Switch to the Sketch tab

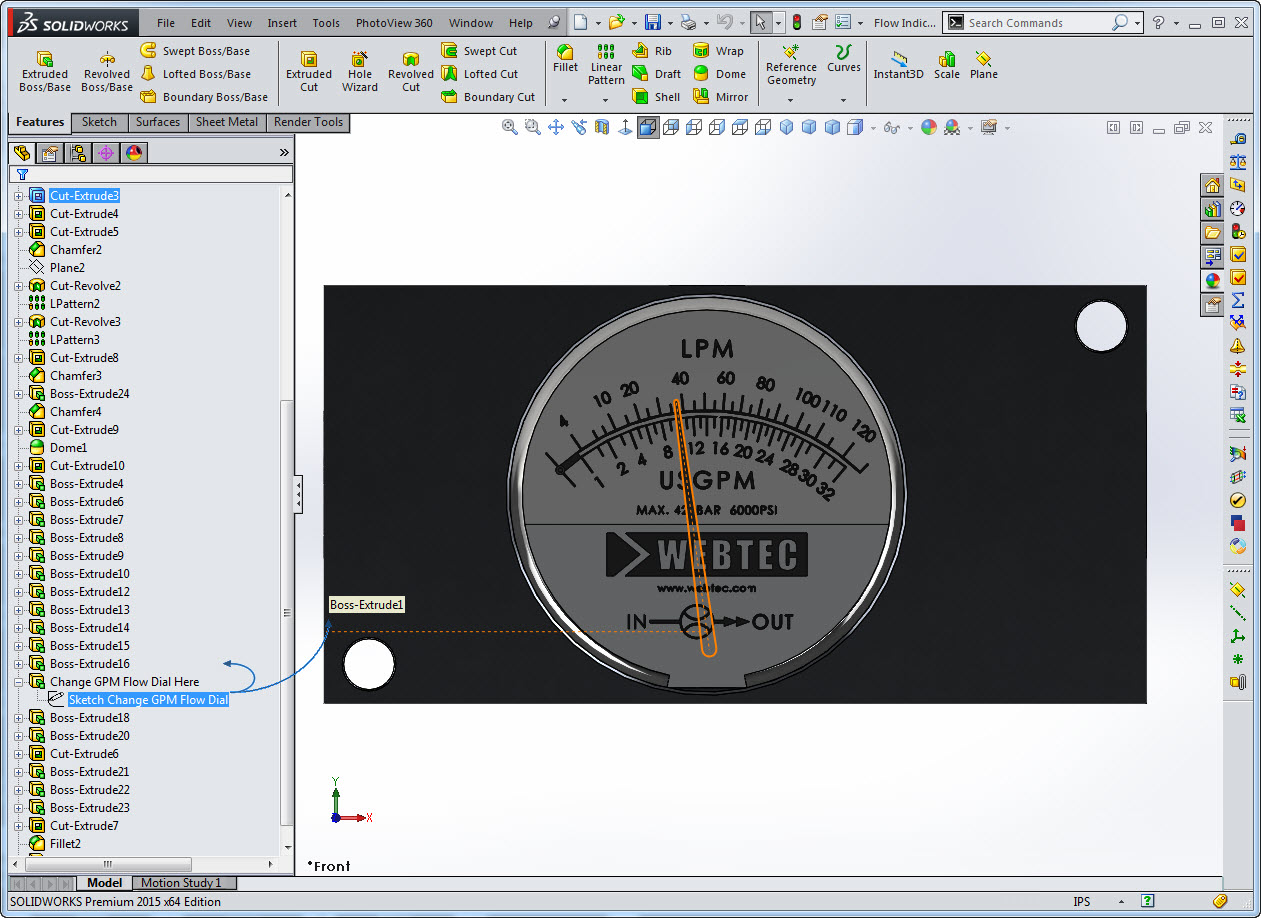[99, 122]
